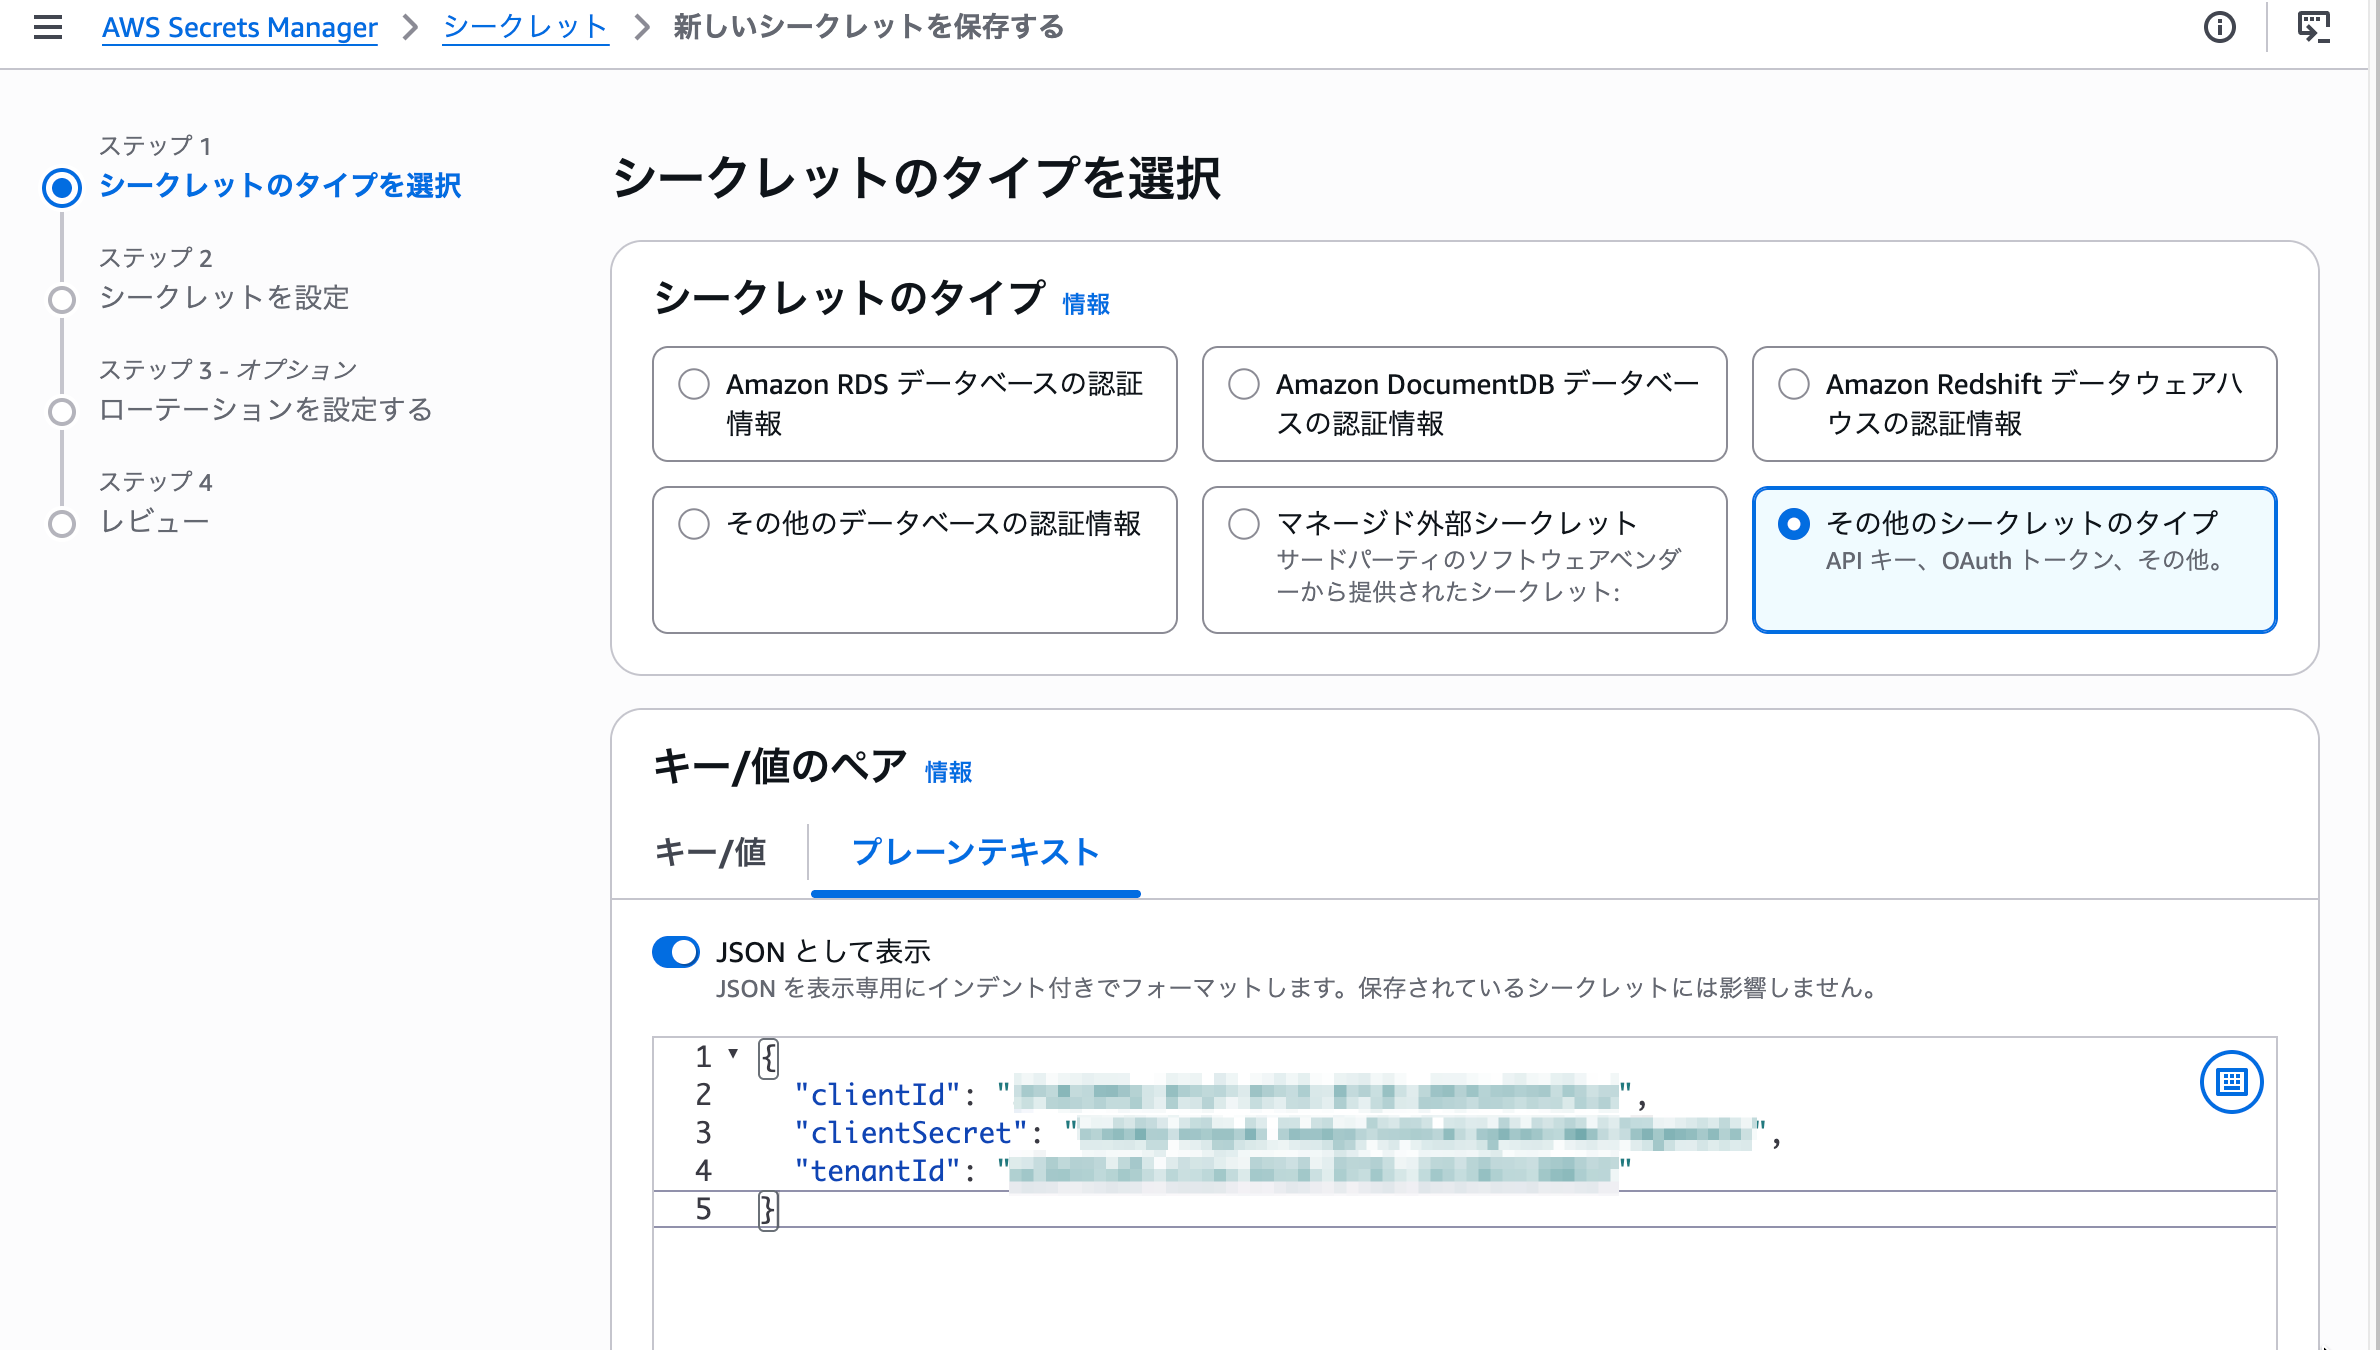2380x1350 pixels.
Task: Click the CloudShell console icon
Action: [2314, 27]
